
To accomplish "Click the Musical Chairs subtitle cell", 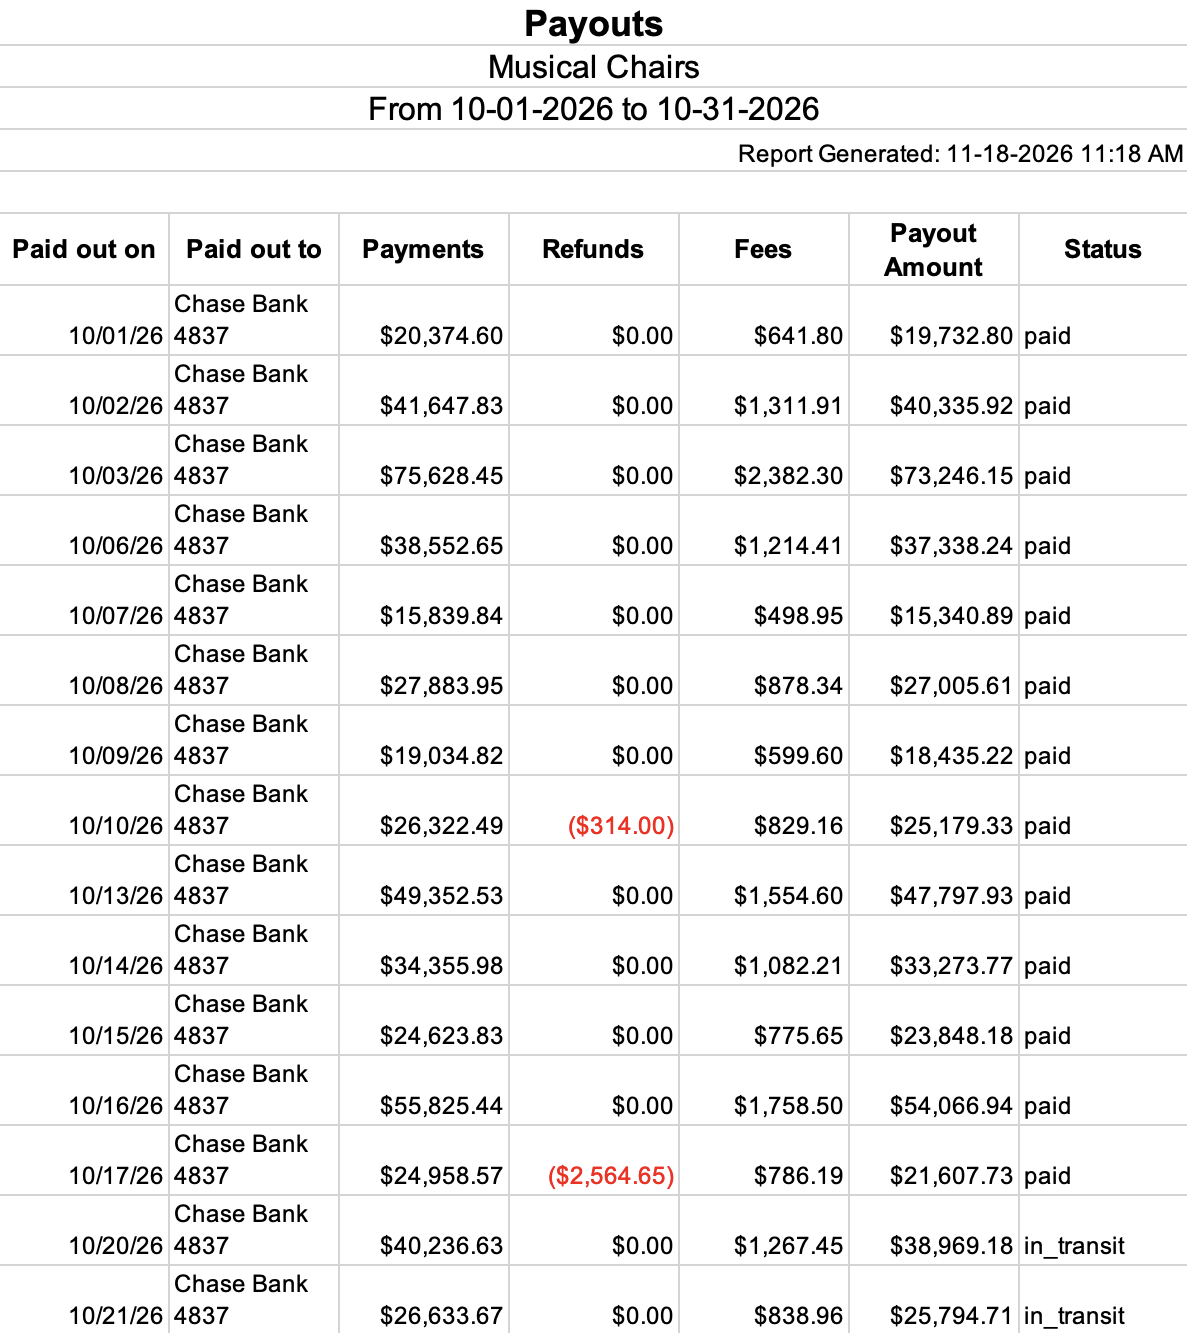I will tap(593, 67).
